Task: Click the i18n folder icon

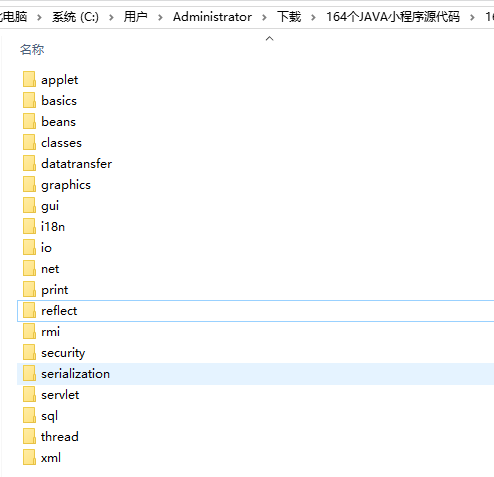Action: [x=29, y=227]
